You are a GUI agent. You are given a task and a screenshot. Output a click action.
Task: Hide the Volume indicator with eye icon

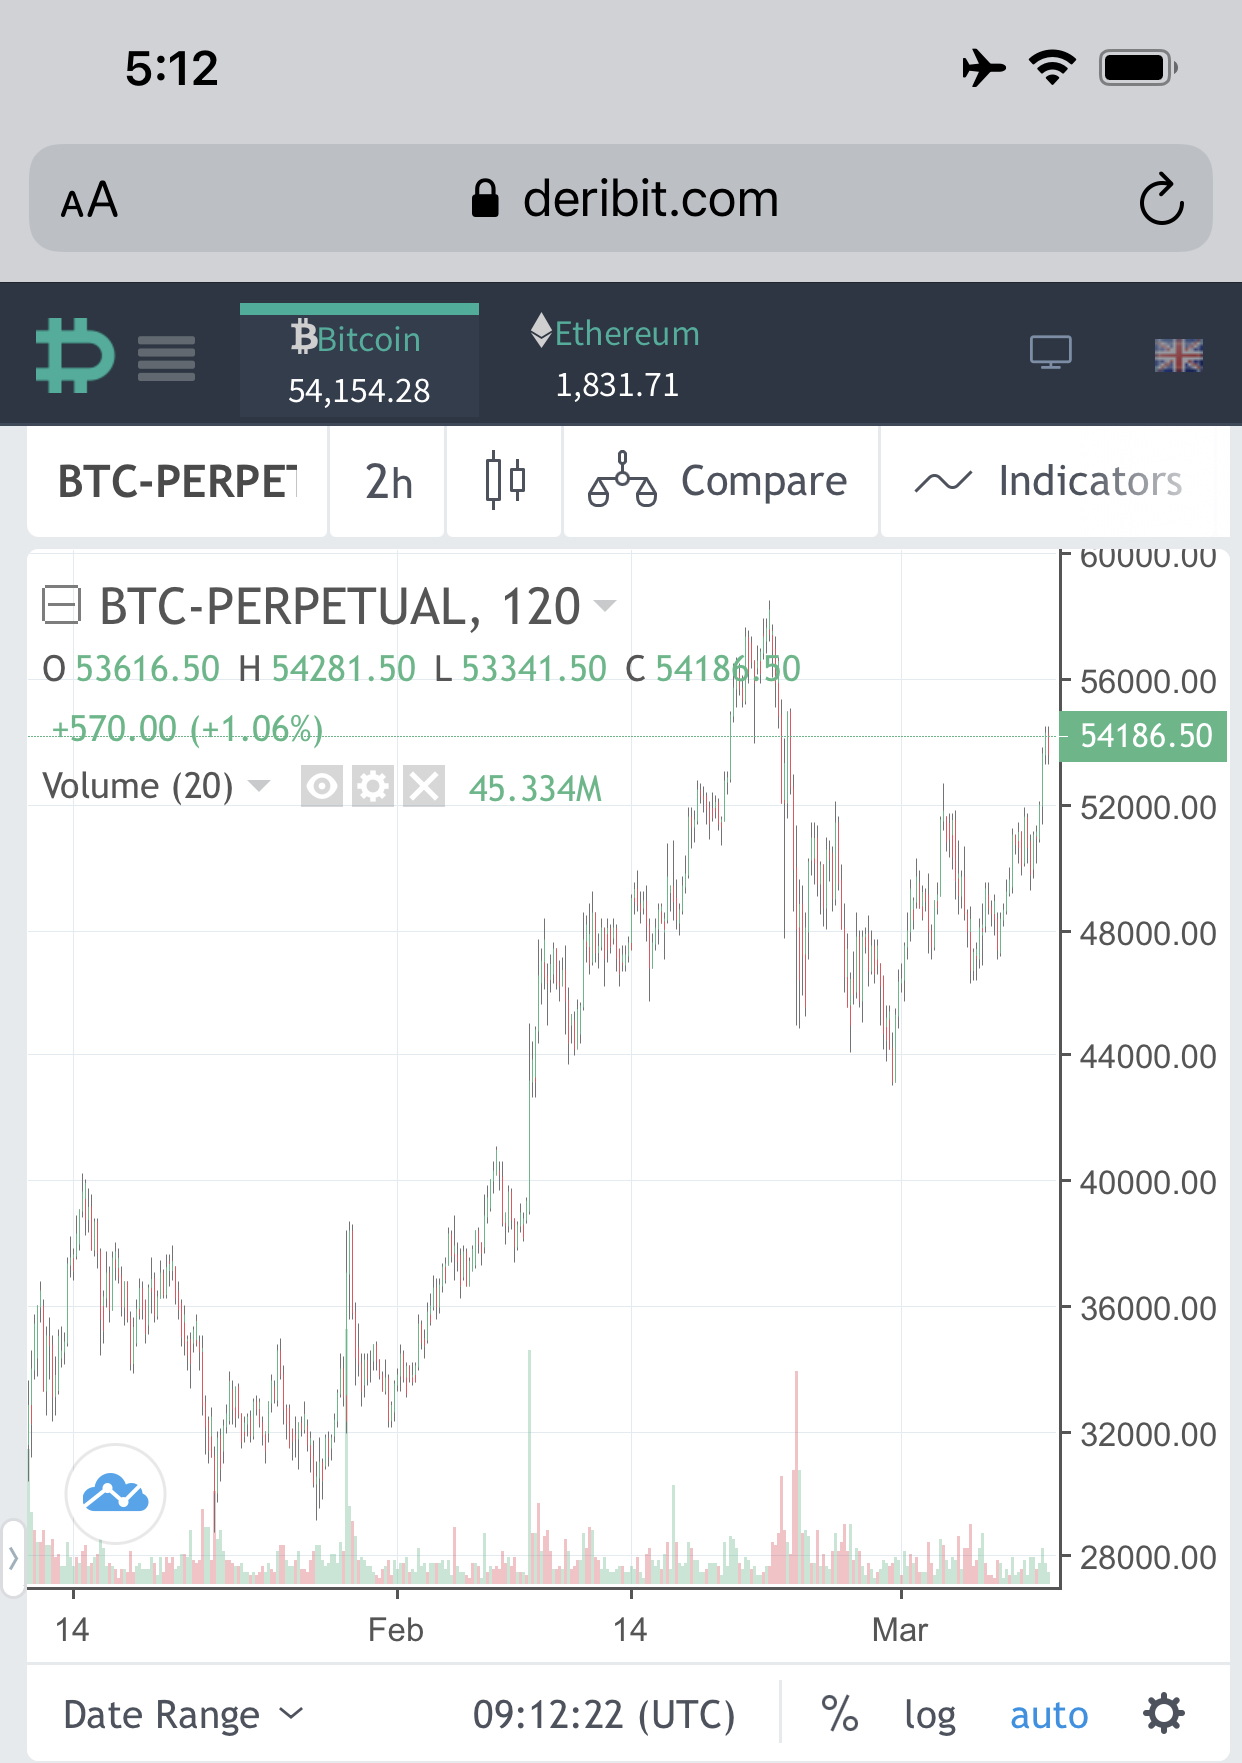(322, 787)
